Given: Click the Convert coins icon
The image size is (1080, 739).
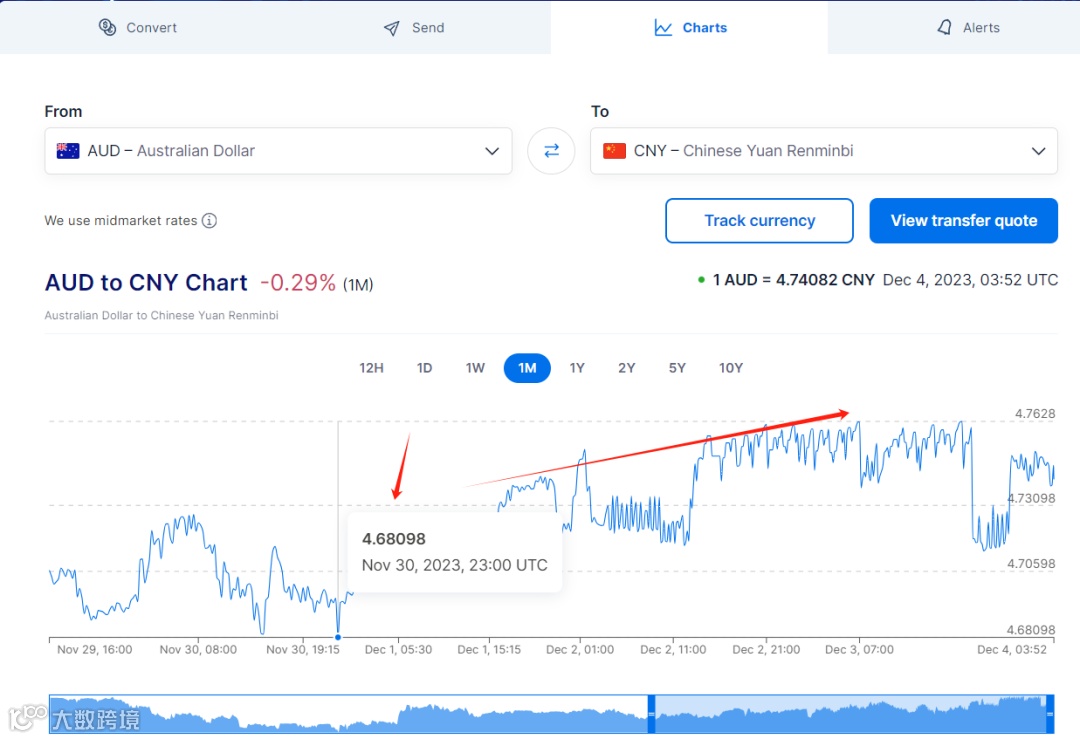Looking at the screenshot, I should 108,27.
